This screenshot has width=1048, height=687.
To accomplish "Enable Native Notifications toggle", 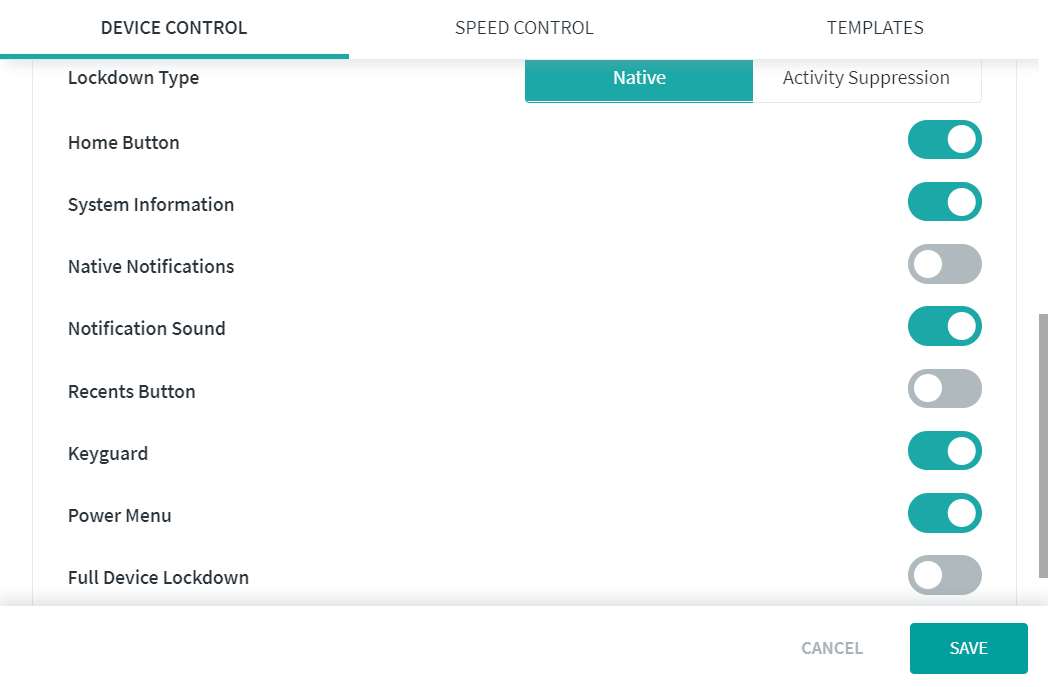I will point(944,264).
